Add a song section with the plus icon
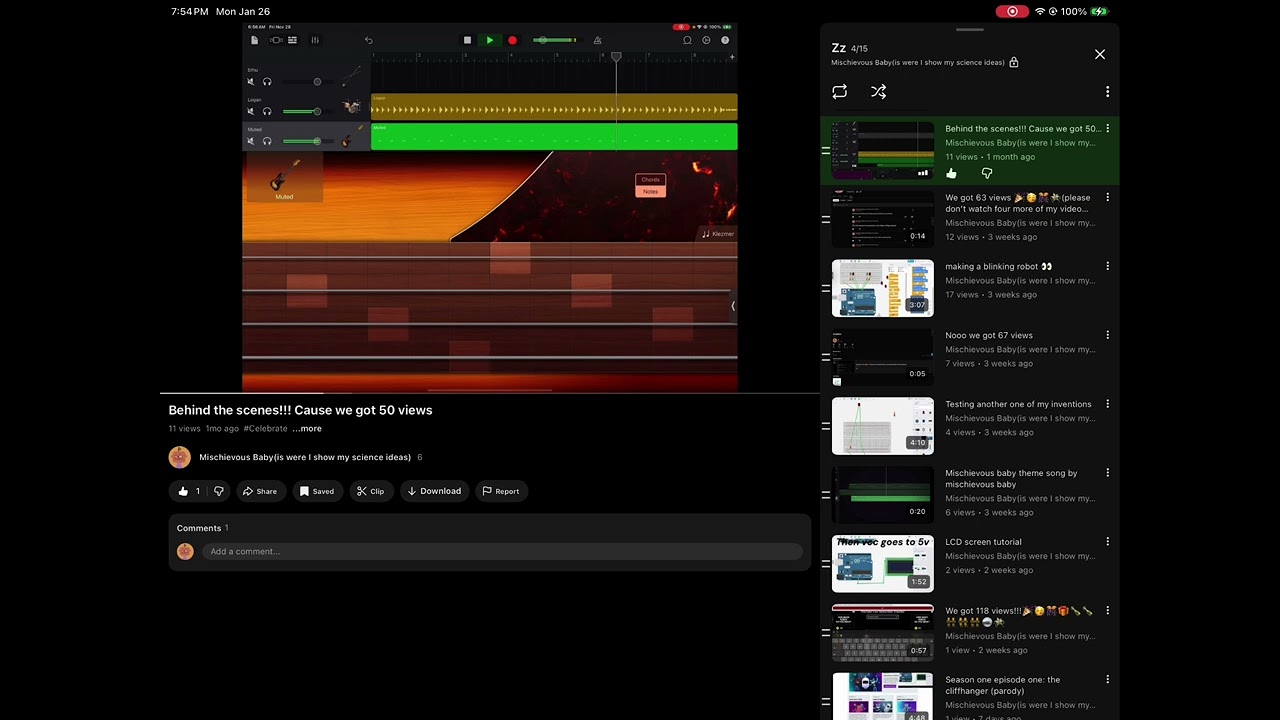Viewport: 1280px width, 720px height. (x=732, y=57)
